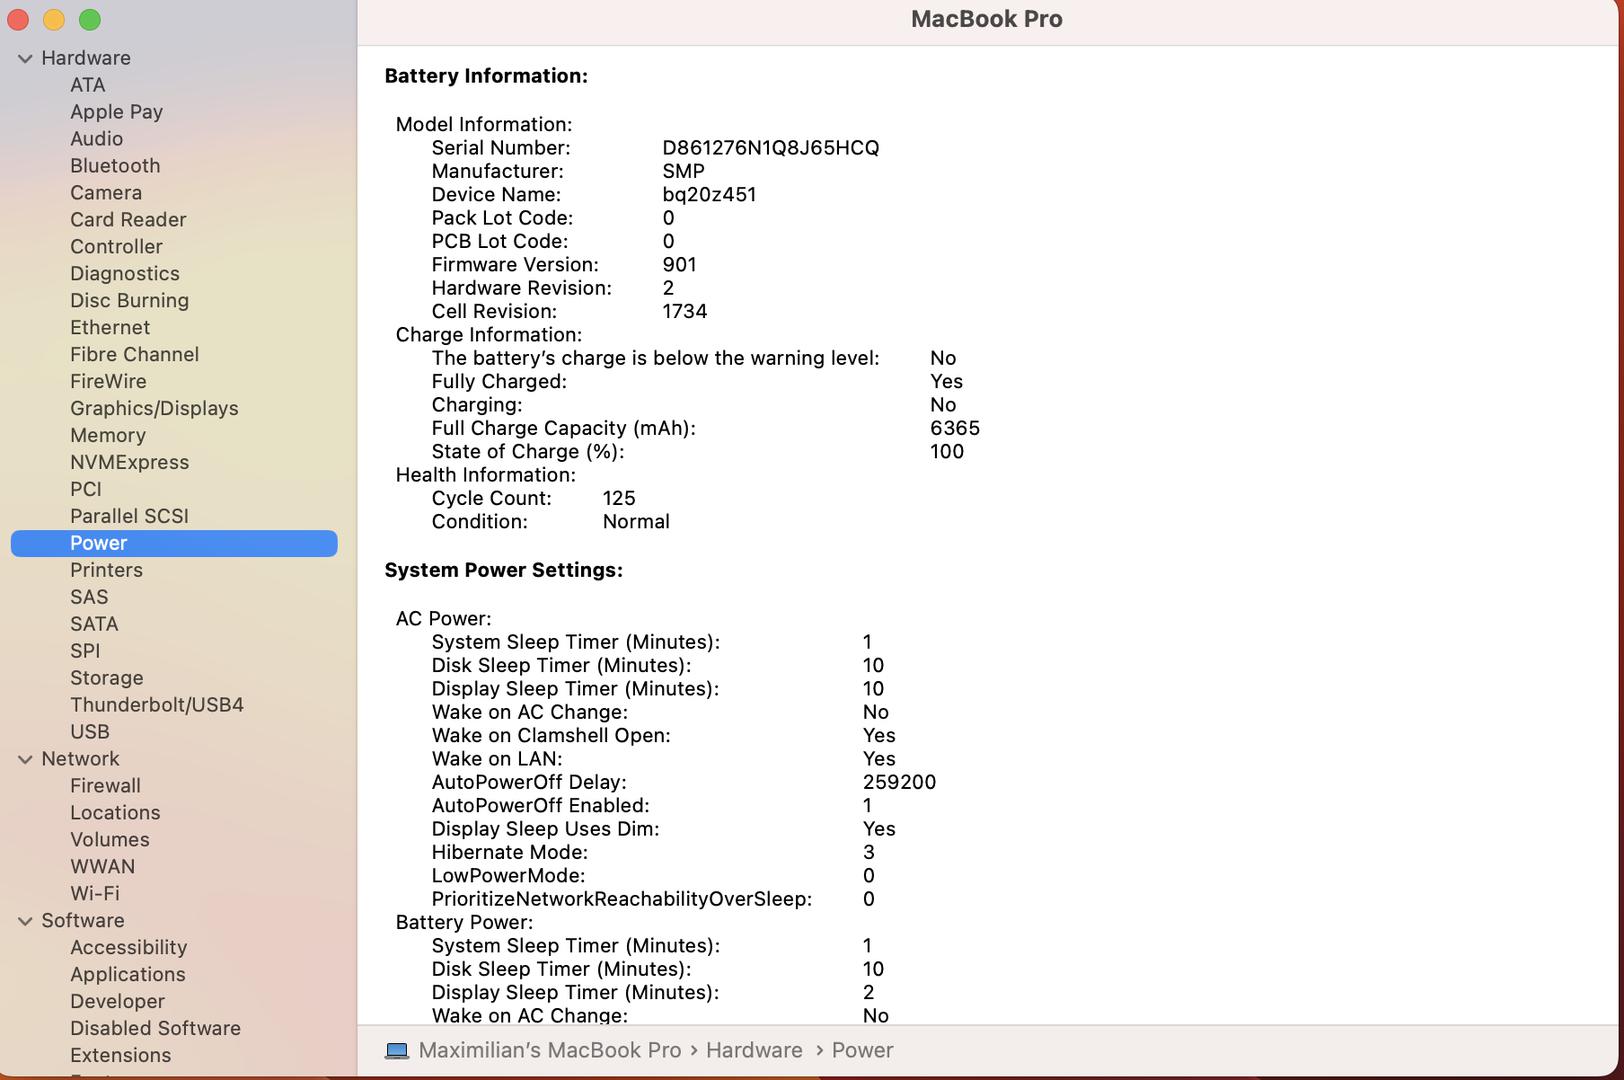
Task: Select Bluetooth in the sidebar
Action: click(115, 166)
